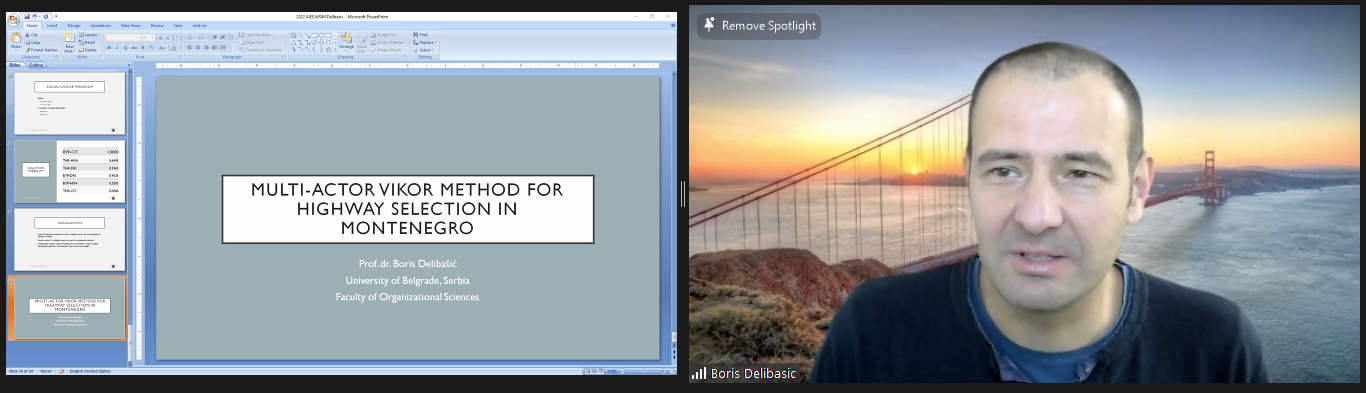Click the round Office button
The height and width of the screenshot is (393, 1366).
coord(14,19)
